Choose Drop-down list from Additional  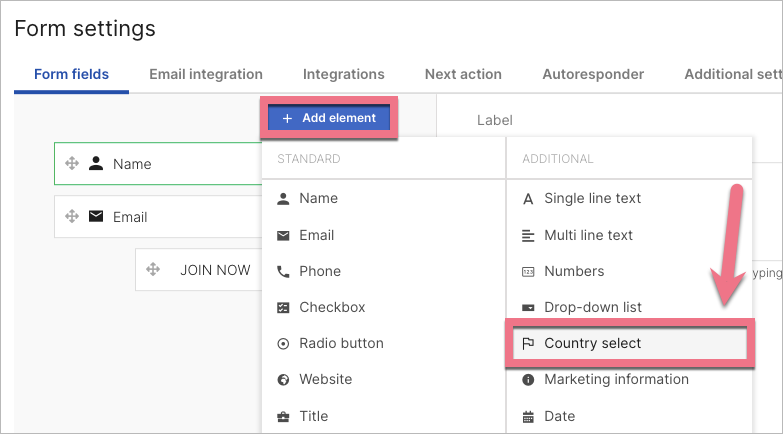(x=592, y=307)
